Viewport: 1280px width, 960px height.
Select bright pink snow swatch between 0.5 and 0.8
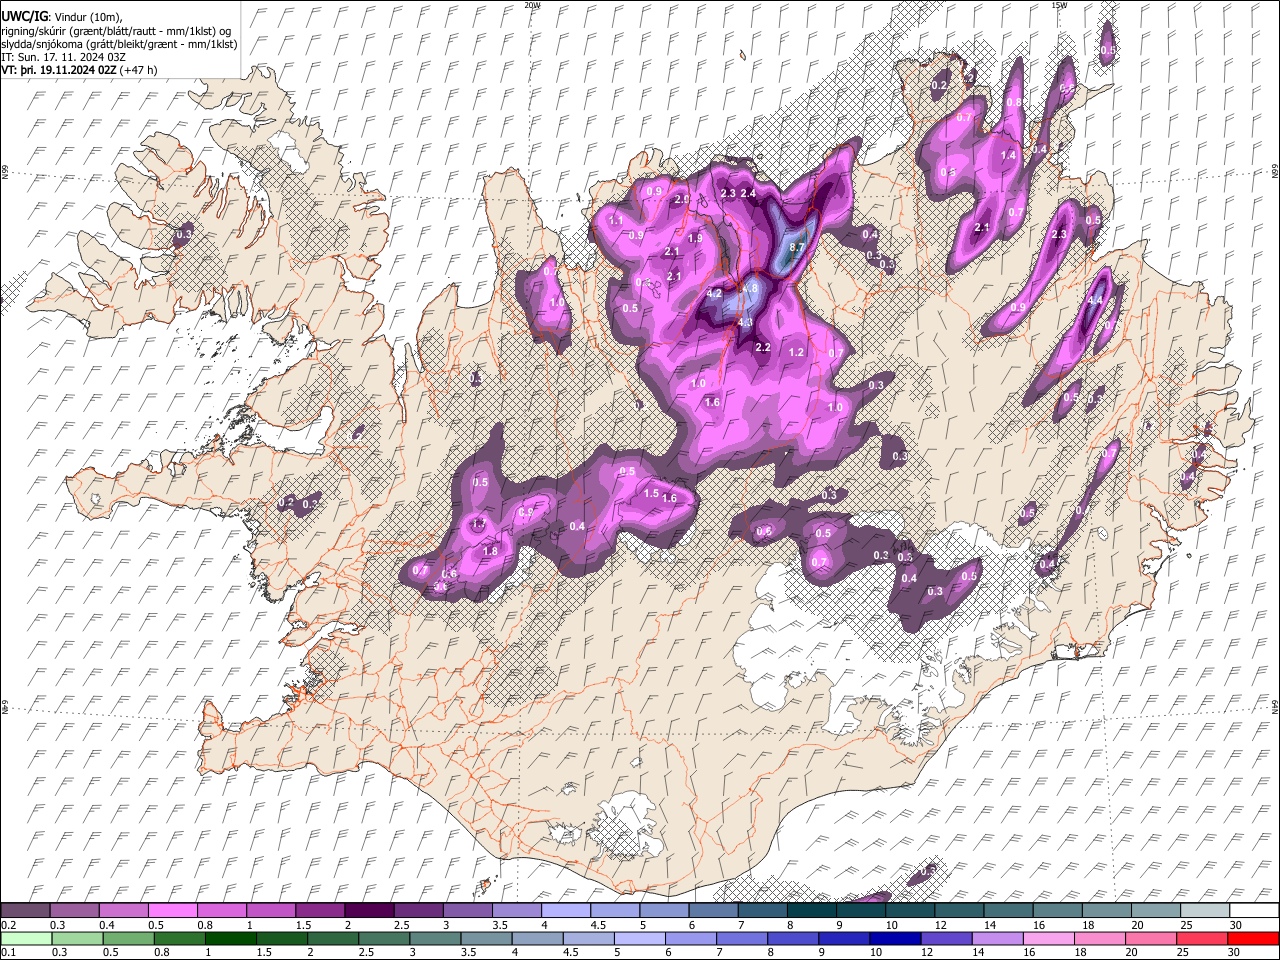172,910
